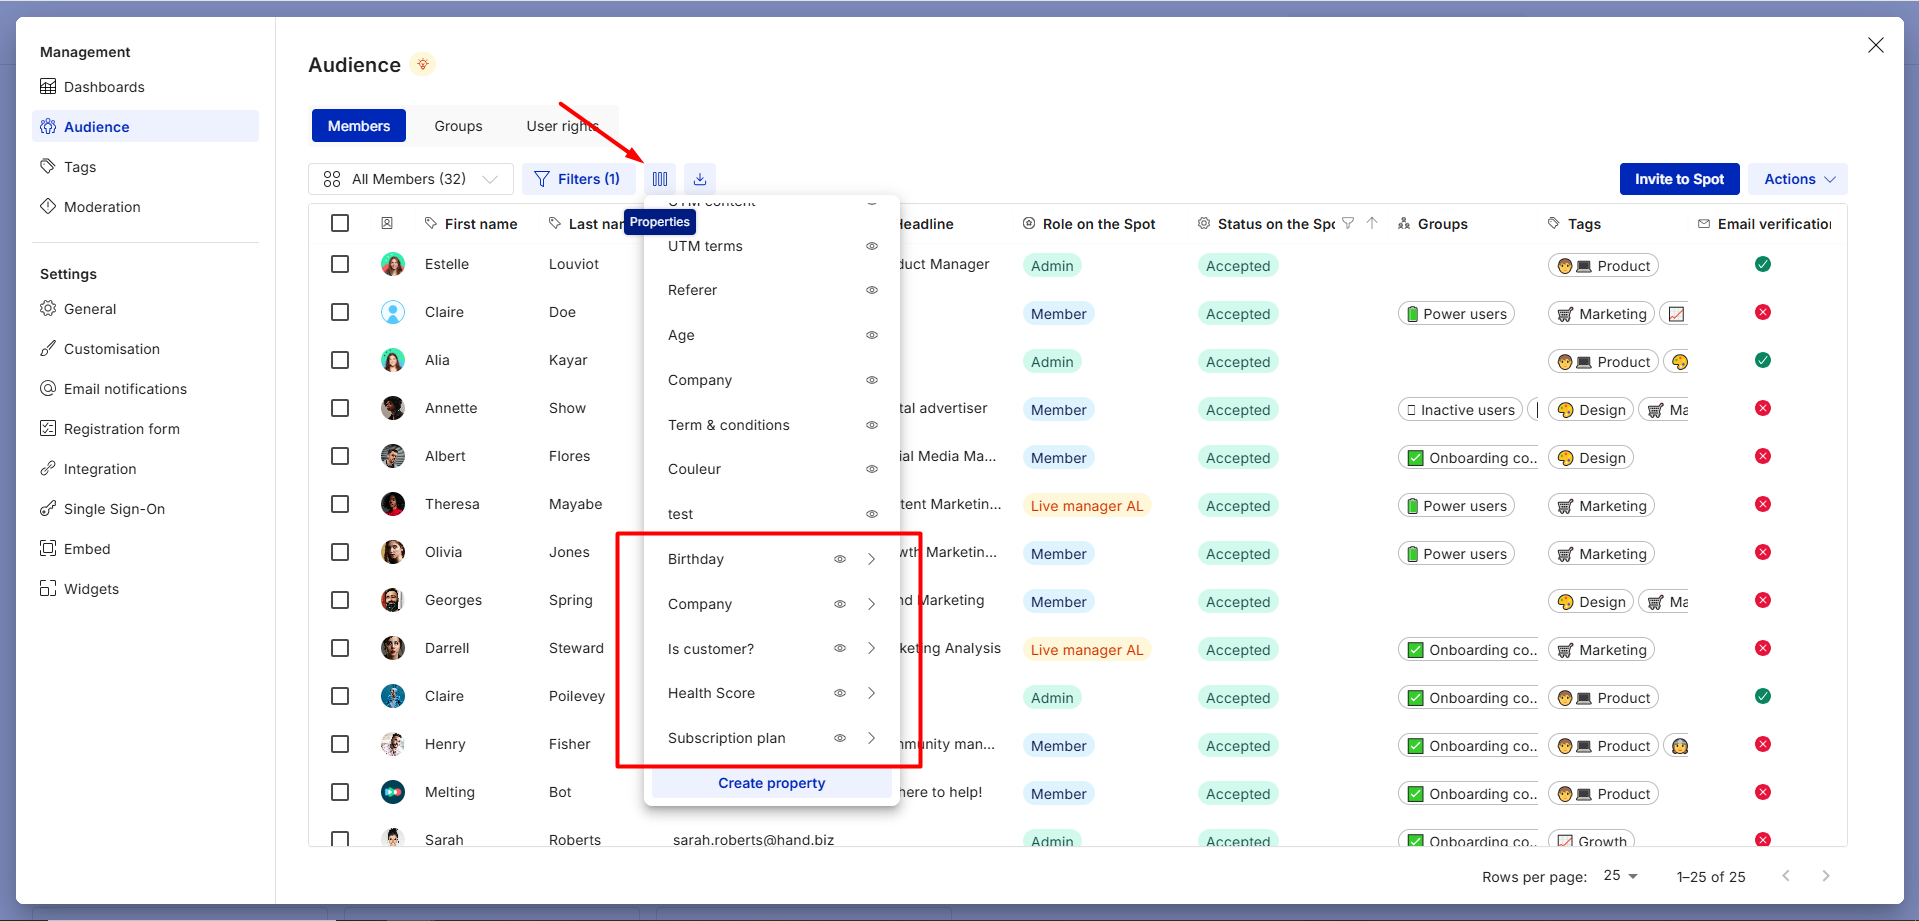Open the Moderation section
Viewport: 1919px width, 921px height.
102,207
